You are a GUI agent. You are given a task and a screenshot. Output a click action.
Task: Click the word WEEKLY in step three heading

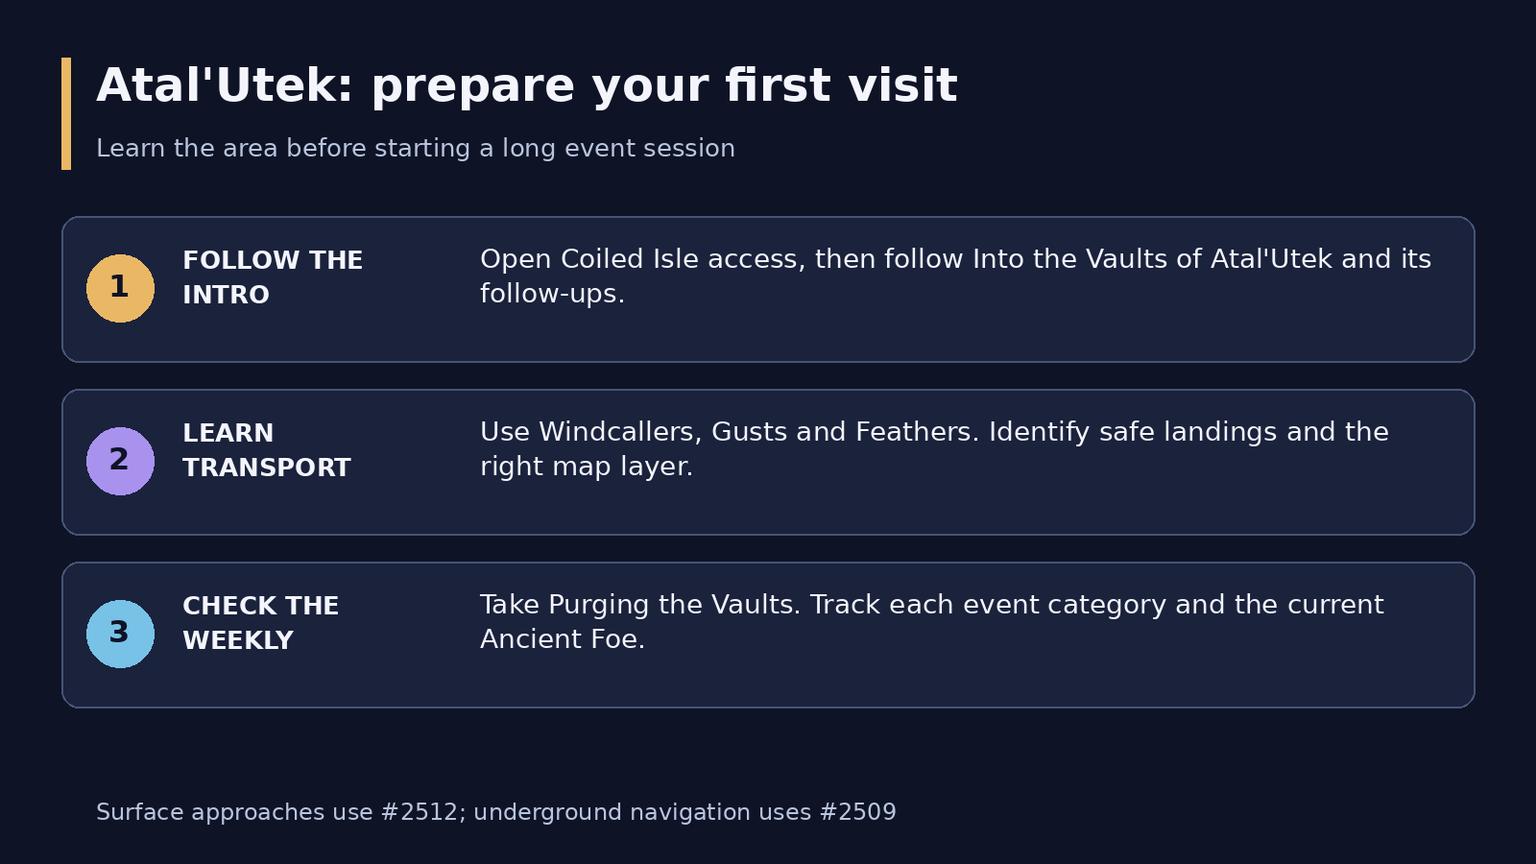(238, 641)
